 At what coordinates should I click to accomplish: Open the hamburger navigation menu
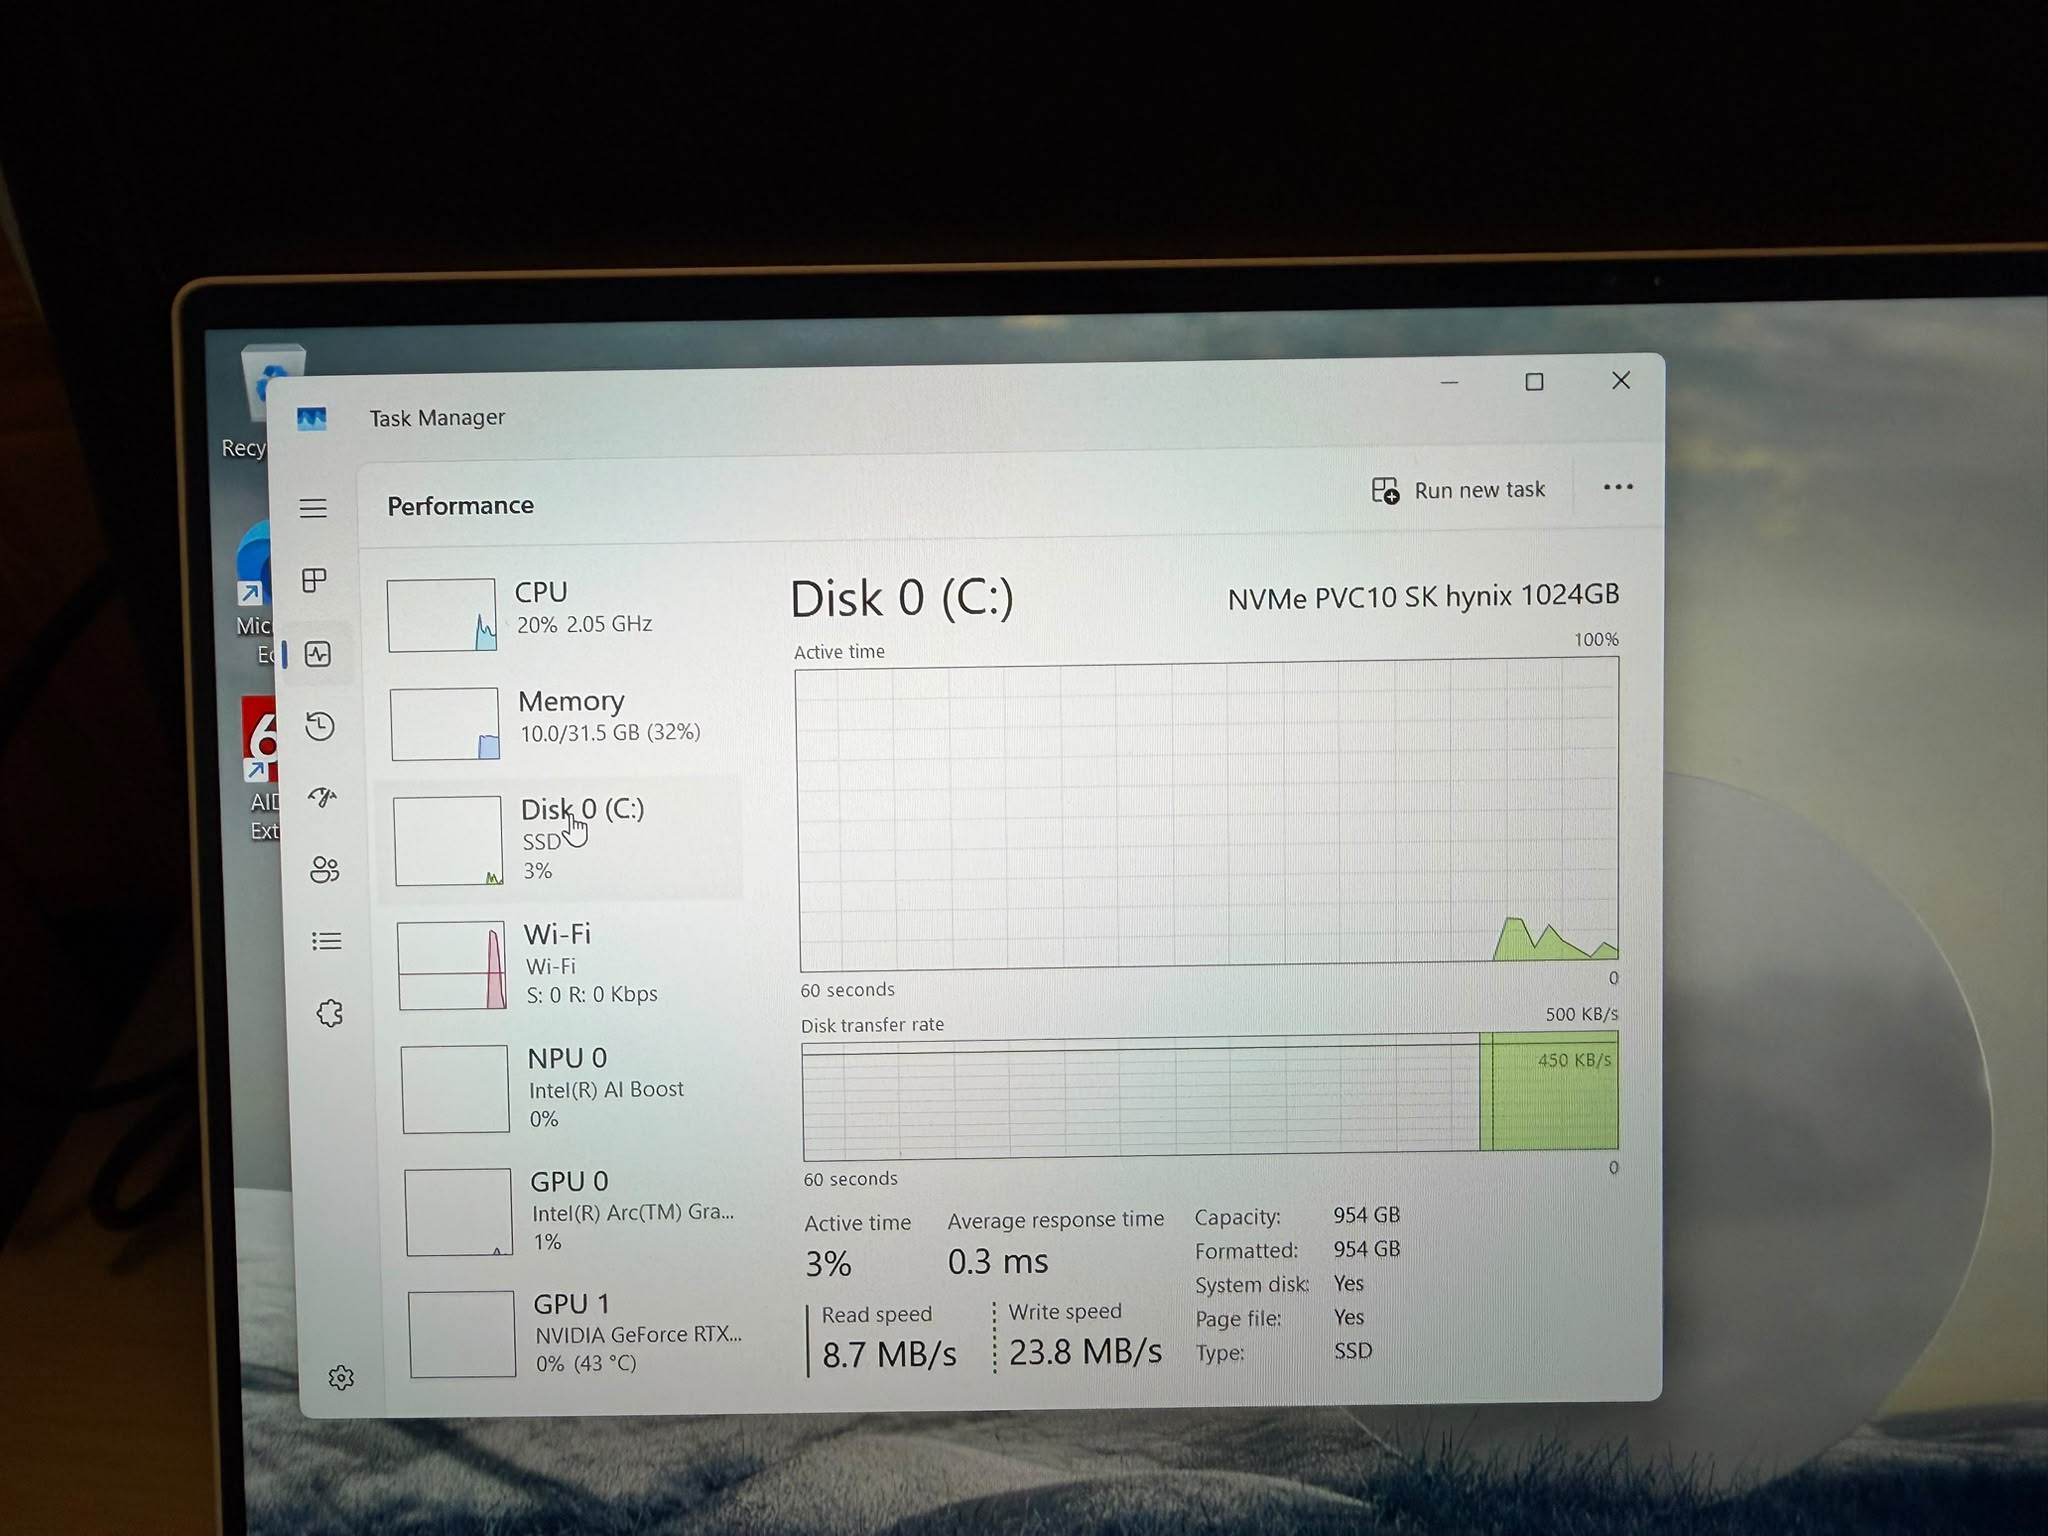313,508
